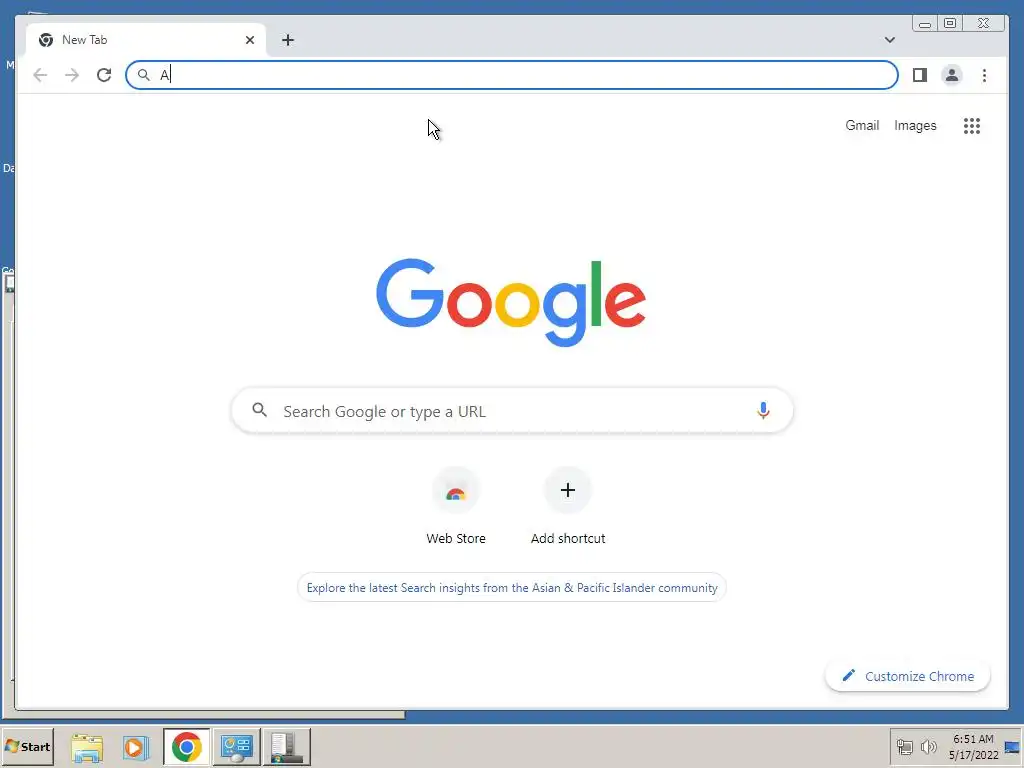
Task: Click the search icon inside the Google search box
Action: coord(260,410)
